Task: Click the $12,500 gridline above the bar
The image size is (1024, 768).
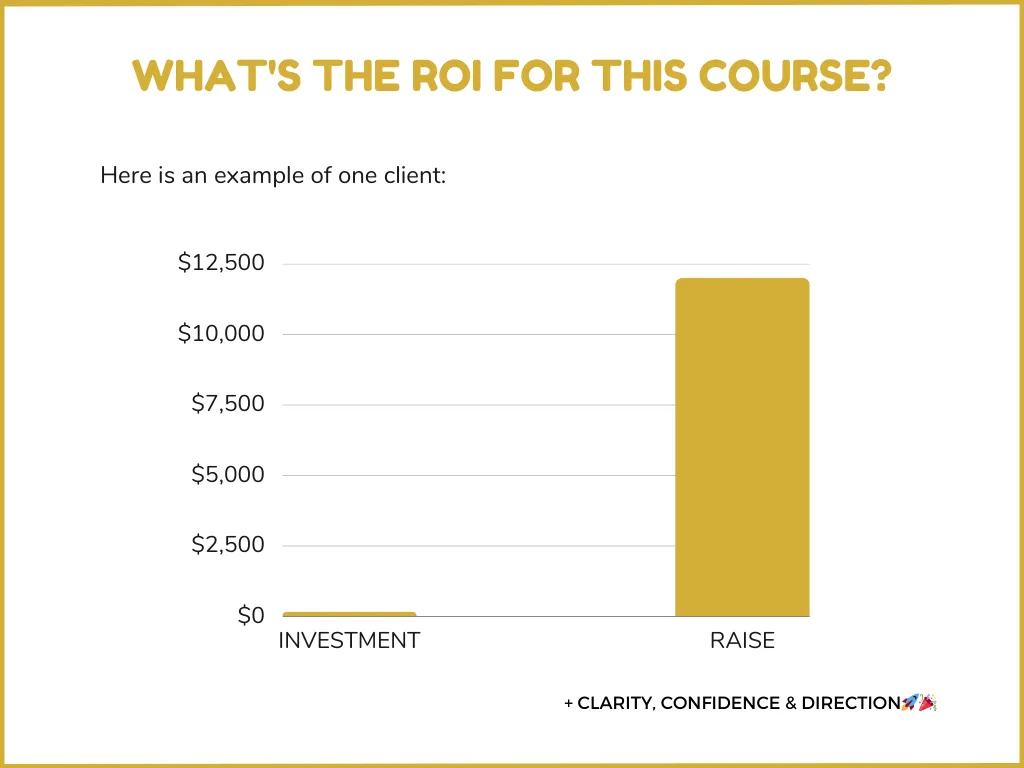Action: tap(546, 264)
